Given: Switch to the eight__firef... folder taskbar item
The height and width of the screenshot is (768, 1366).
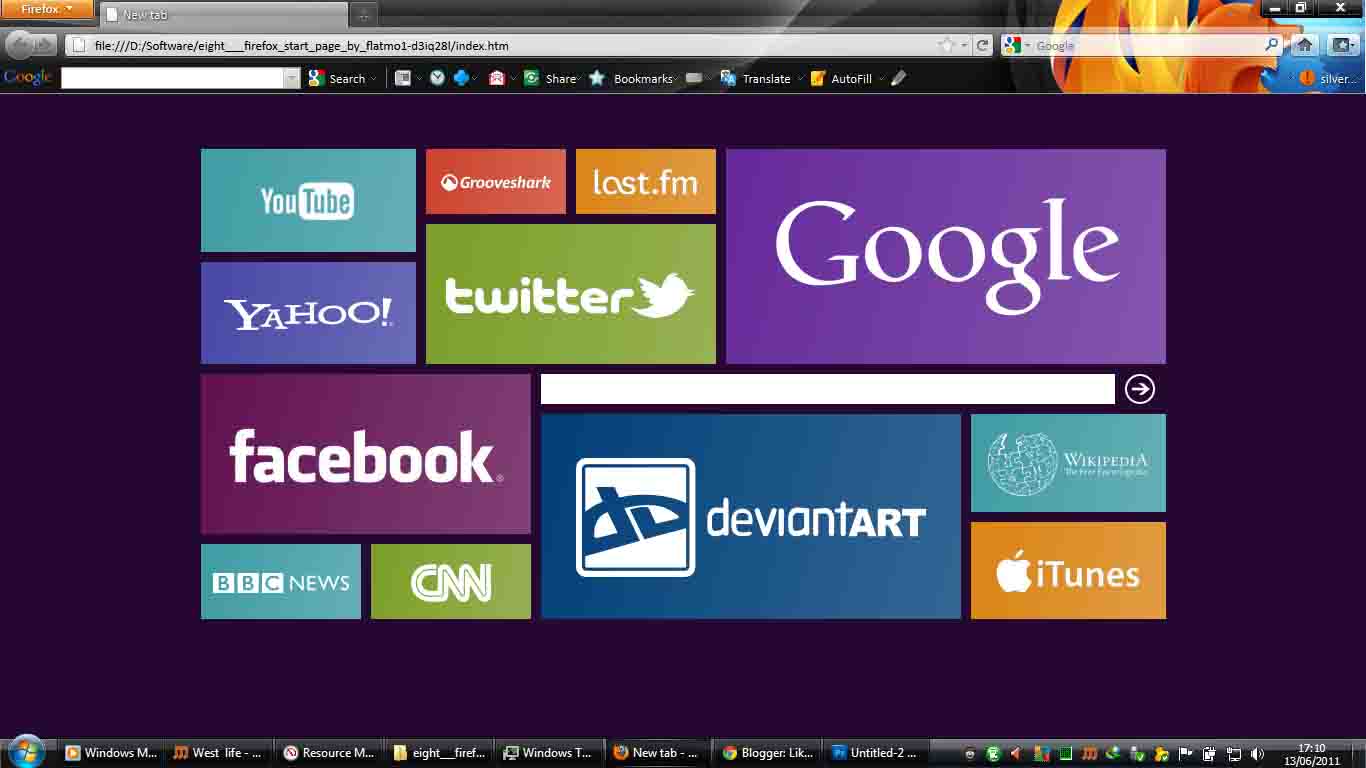Looking at the screenshot, I should [x=440, y=753].
